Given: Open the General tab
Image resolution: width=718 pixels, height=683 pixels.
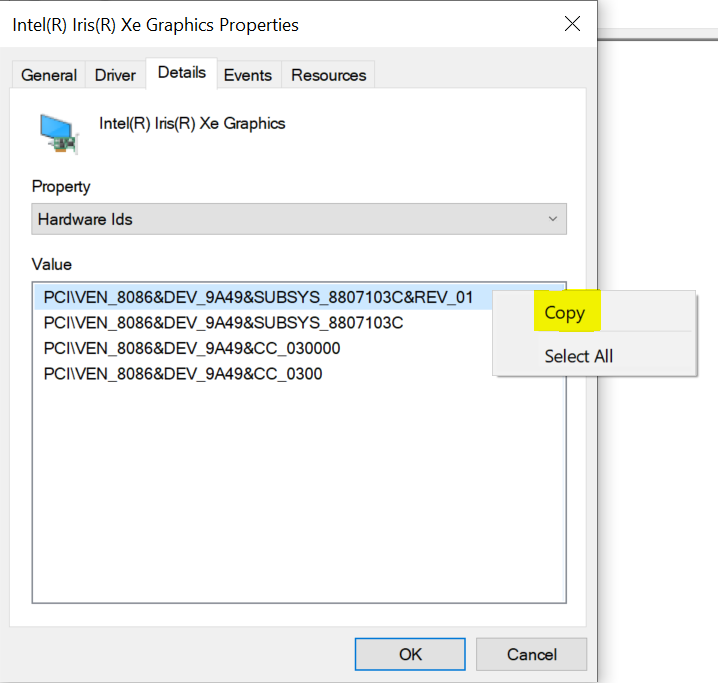Looking at the screenshot, I should click(x=49, y=75).
